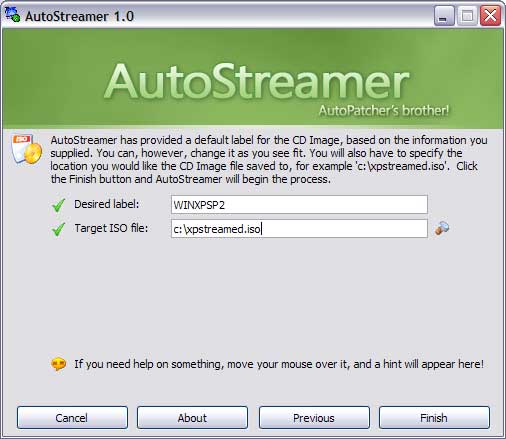This screenshot has width=506, height=439.
Task: Click the Desired label caption text
Action: click(107, 204)
